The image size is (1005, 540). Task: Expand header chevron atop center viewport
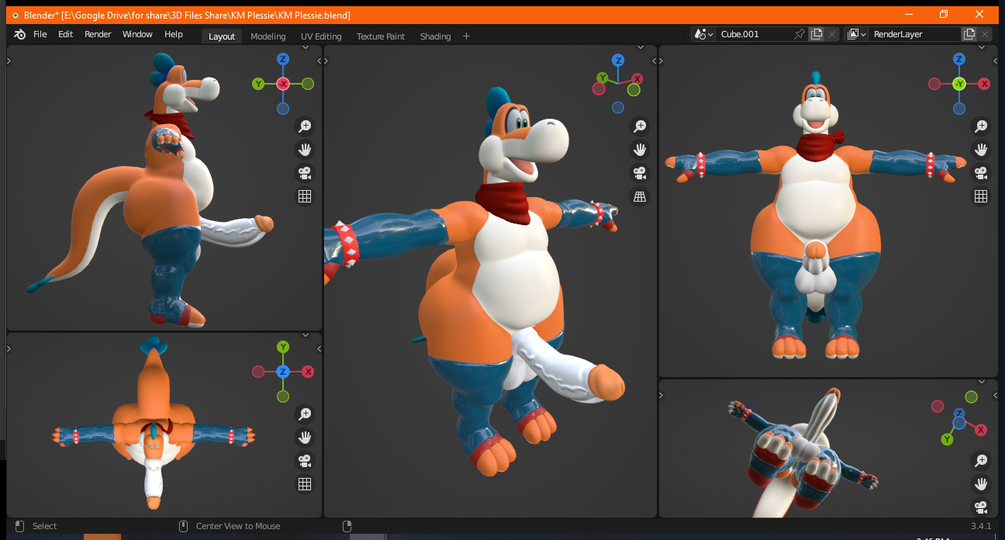click(640, 47)
